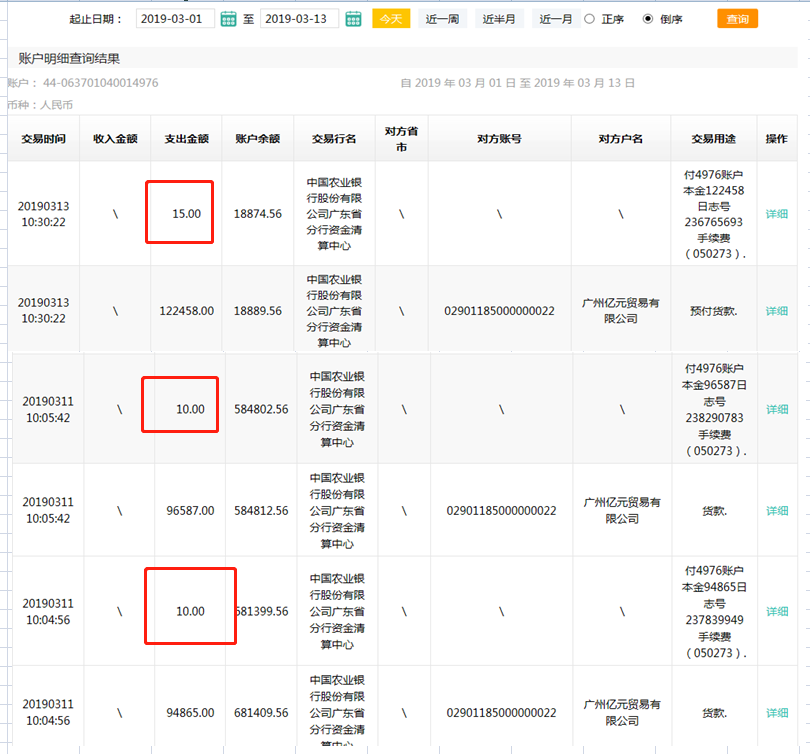This screenshot has height=754, width=810.
Task: Click the 对方户名 column header
Action: pos(620,139)
